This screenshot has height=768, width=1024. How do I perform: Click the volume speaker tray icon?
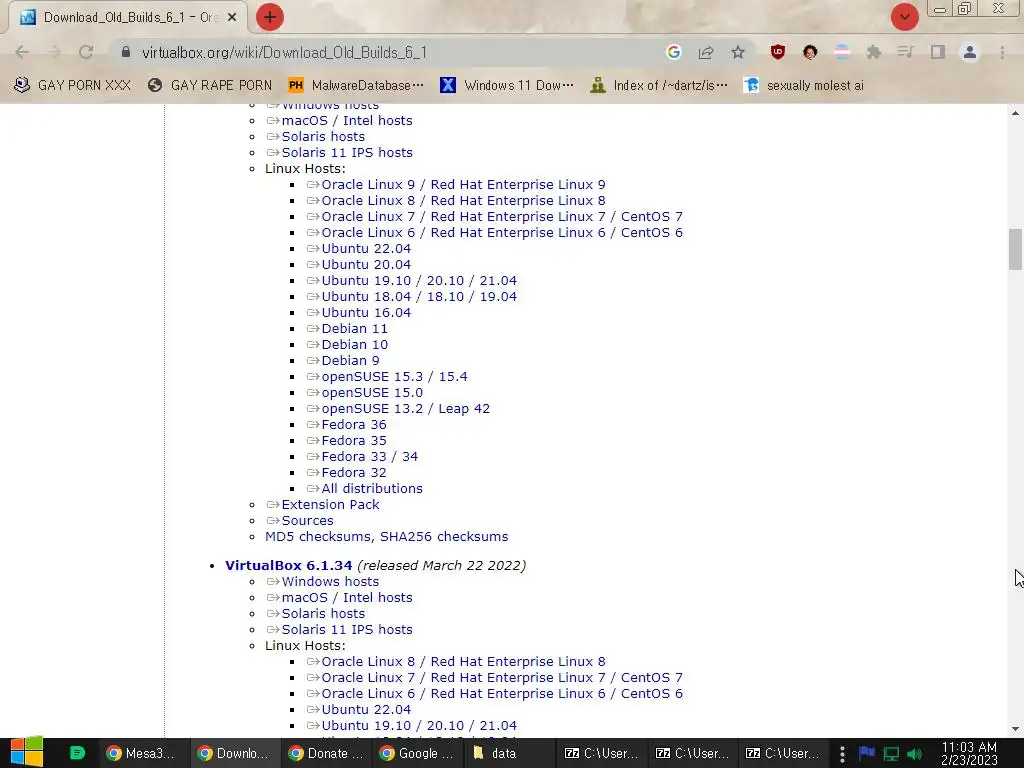(914, 754)
